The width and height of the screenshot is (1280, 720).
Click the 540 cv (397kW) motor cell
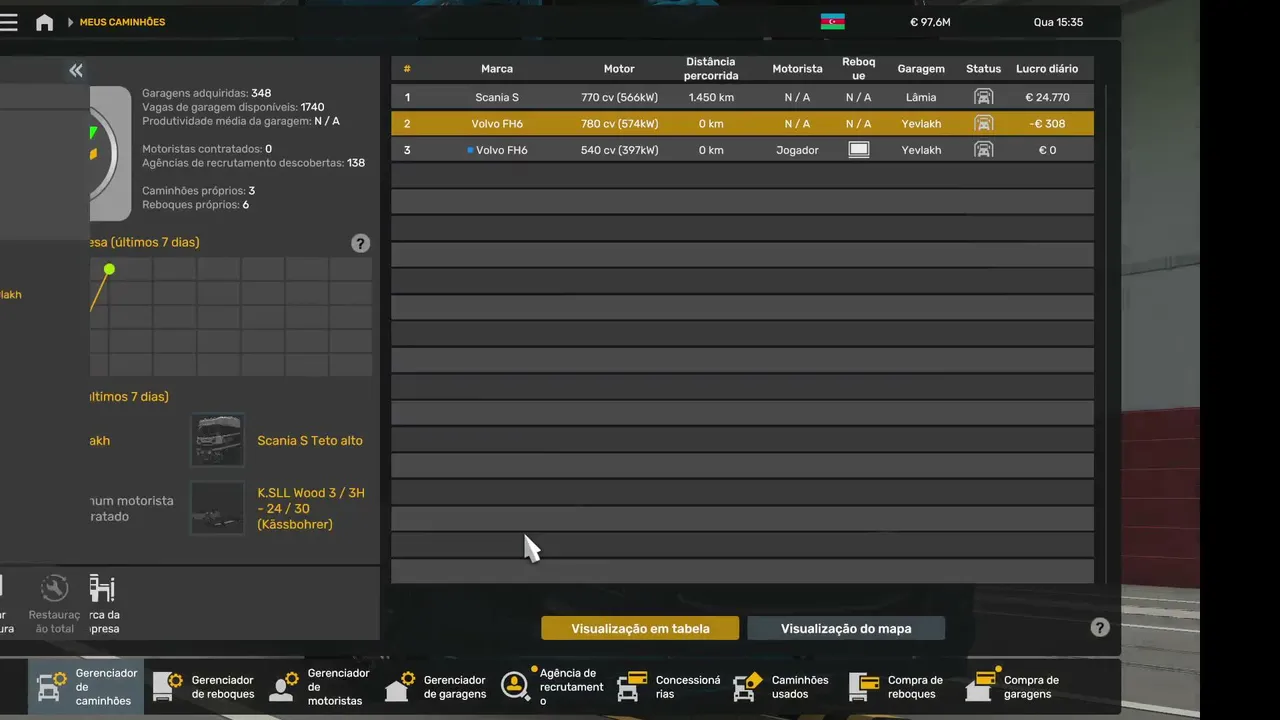click(619, 150)
